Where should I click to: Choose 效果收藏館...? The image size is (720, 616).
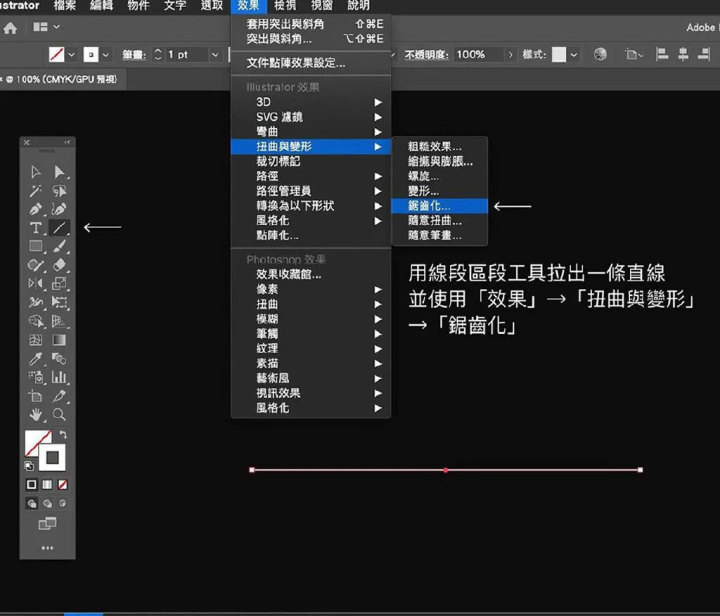click(311, 274)
